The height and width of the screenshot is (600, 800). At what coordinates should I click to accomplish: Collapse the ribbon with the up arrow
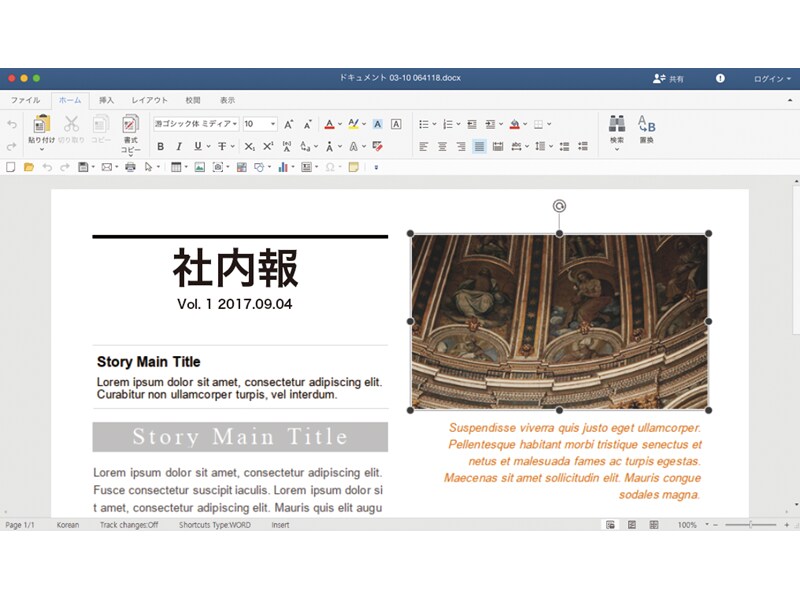pos(790,101)
